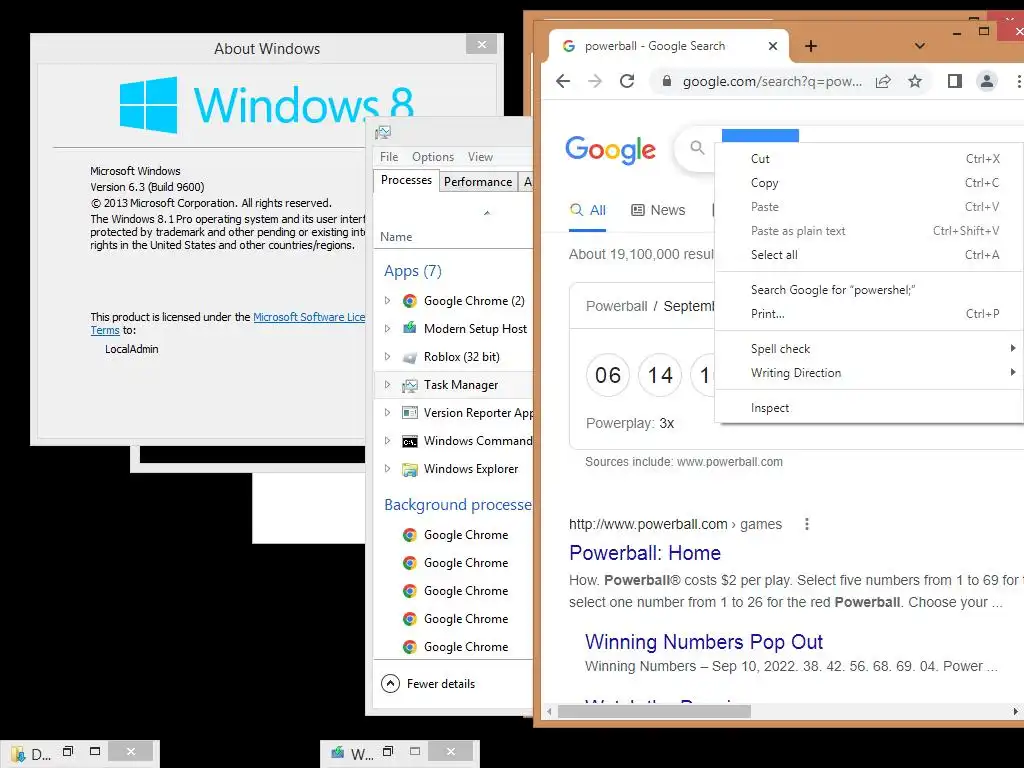Choose Select all in context menu
The image size is (1024, 768).
point(869,255)
